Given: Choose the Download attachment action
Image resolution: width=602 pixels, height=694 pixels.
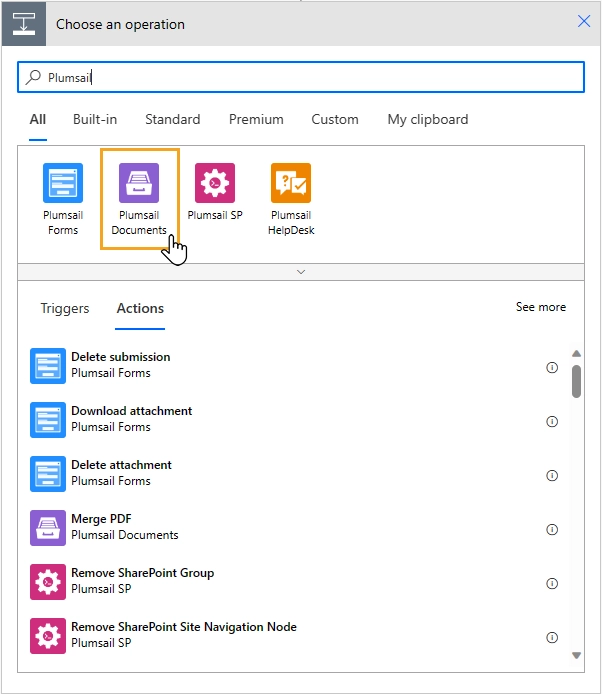Looking at the screenshot, I should pyautogui.click(x=294, y=420).
